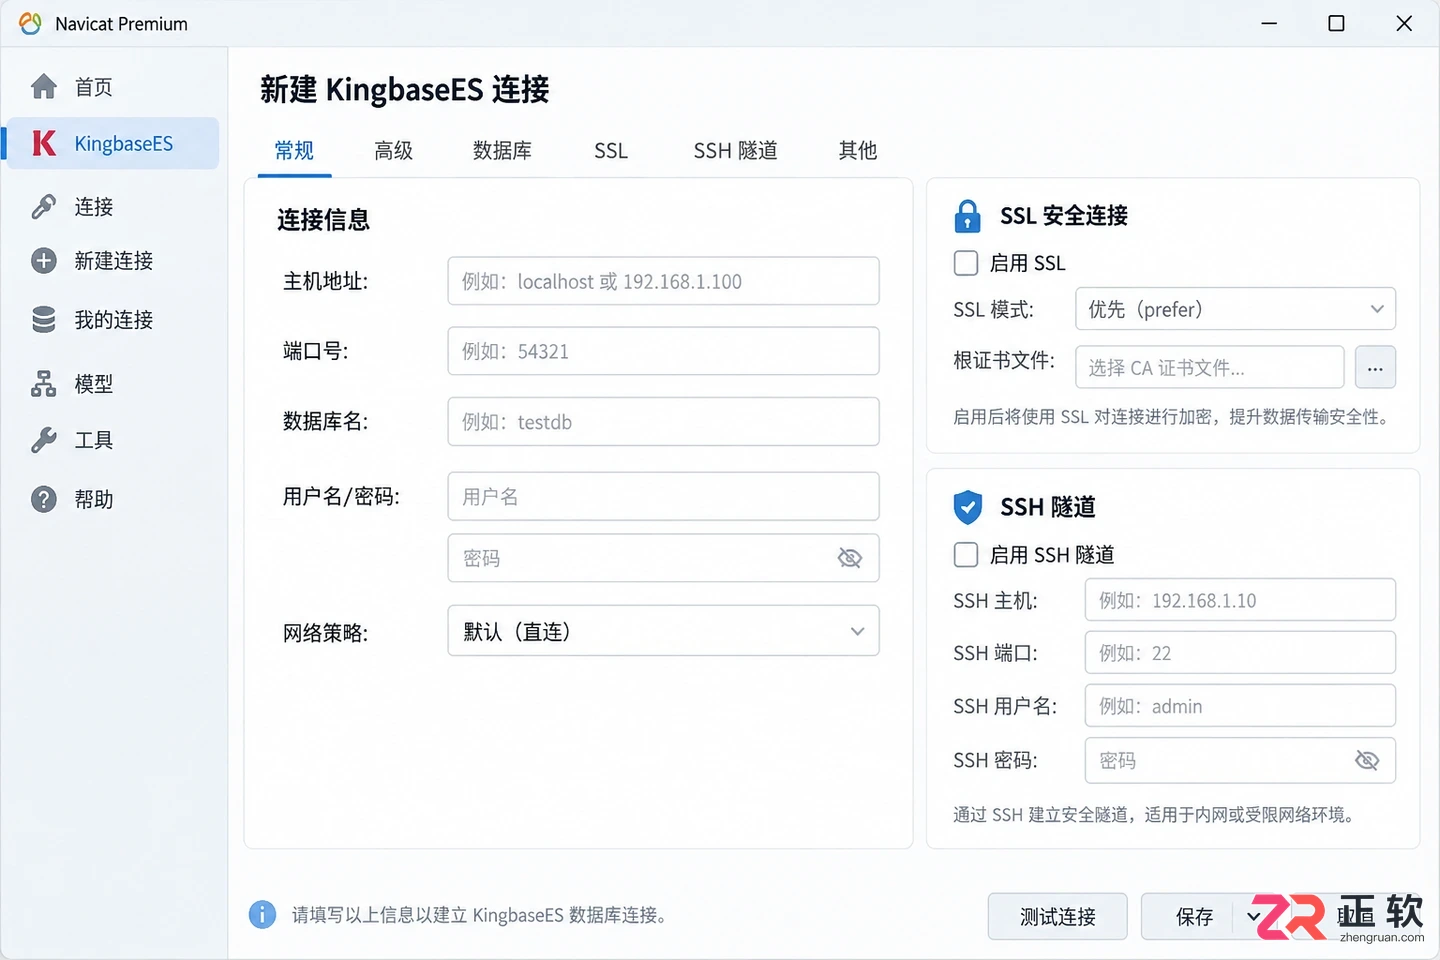Click the 根证书文件 input field
The width and height of the screenshot is (1440, 960).
point(1209,367)
